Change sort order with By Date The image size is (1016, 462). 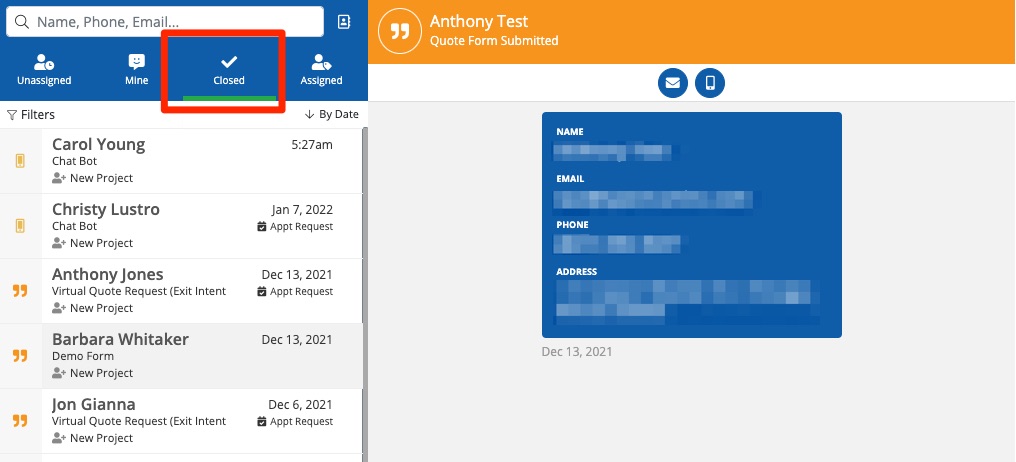coord(332,115)
